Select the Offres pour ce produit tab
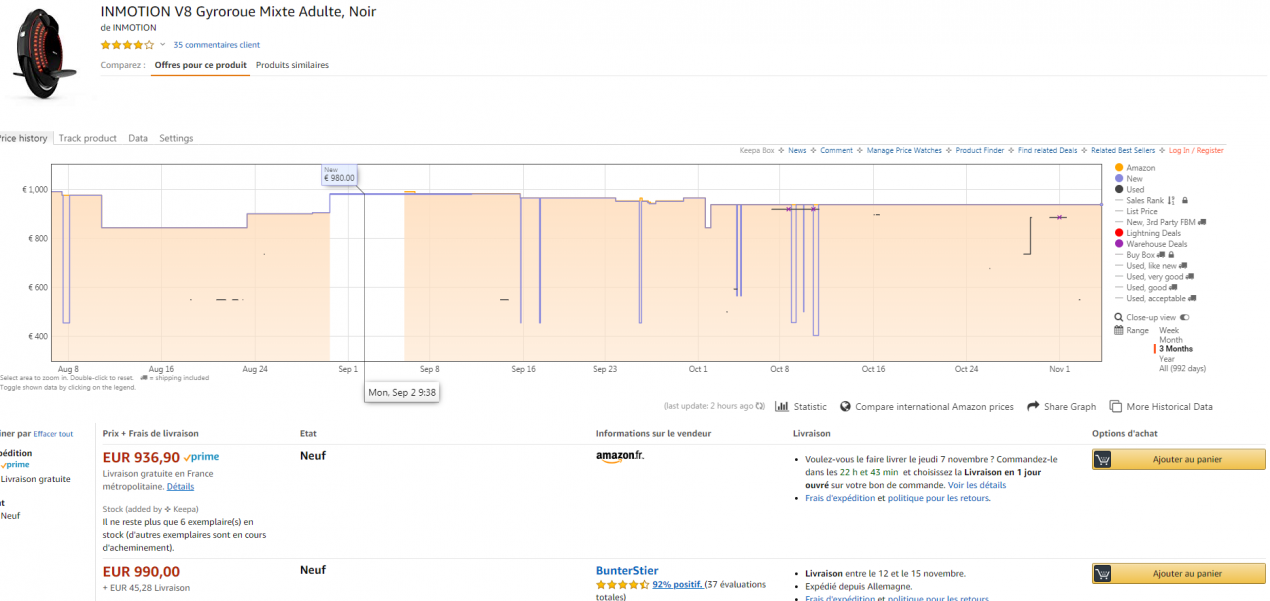Viewport: 1270px width, 601px height. [x=201, y=65]
